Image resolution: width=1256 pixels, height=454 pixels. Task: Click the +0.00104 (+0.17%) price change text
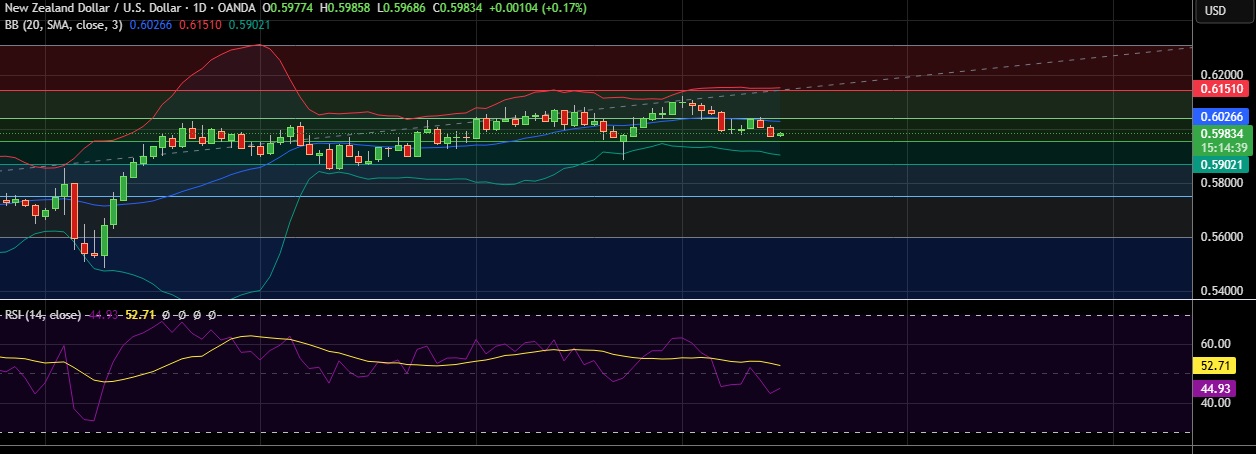click(x=540, y=8)
